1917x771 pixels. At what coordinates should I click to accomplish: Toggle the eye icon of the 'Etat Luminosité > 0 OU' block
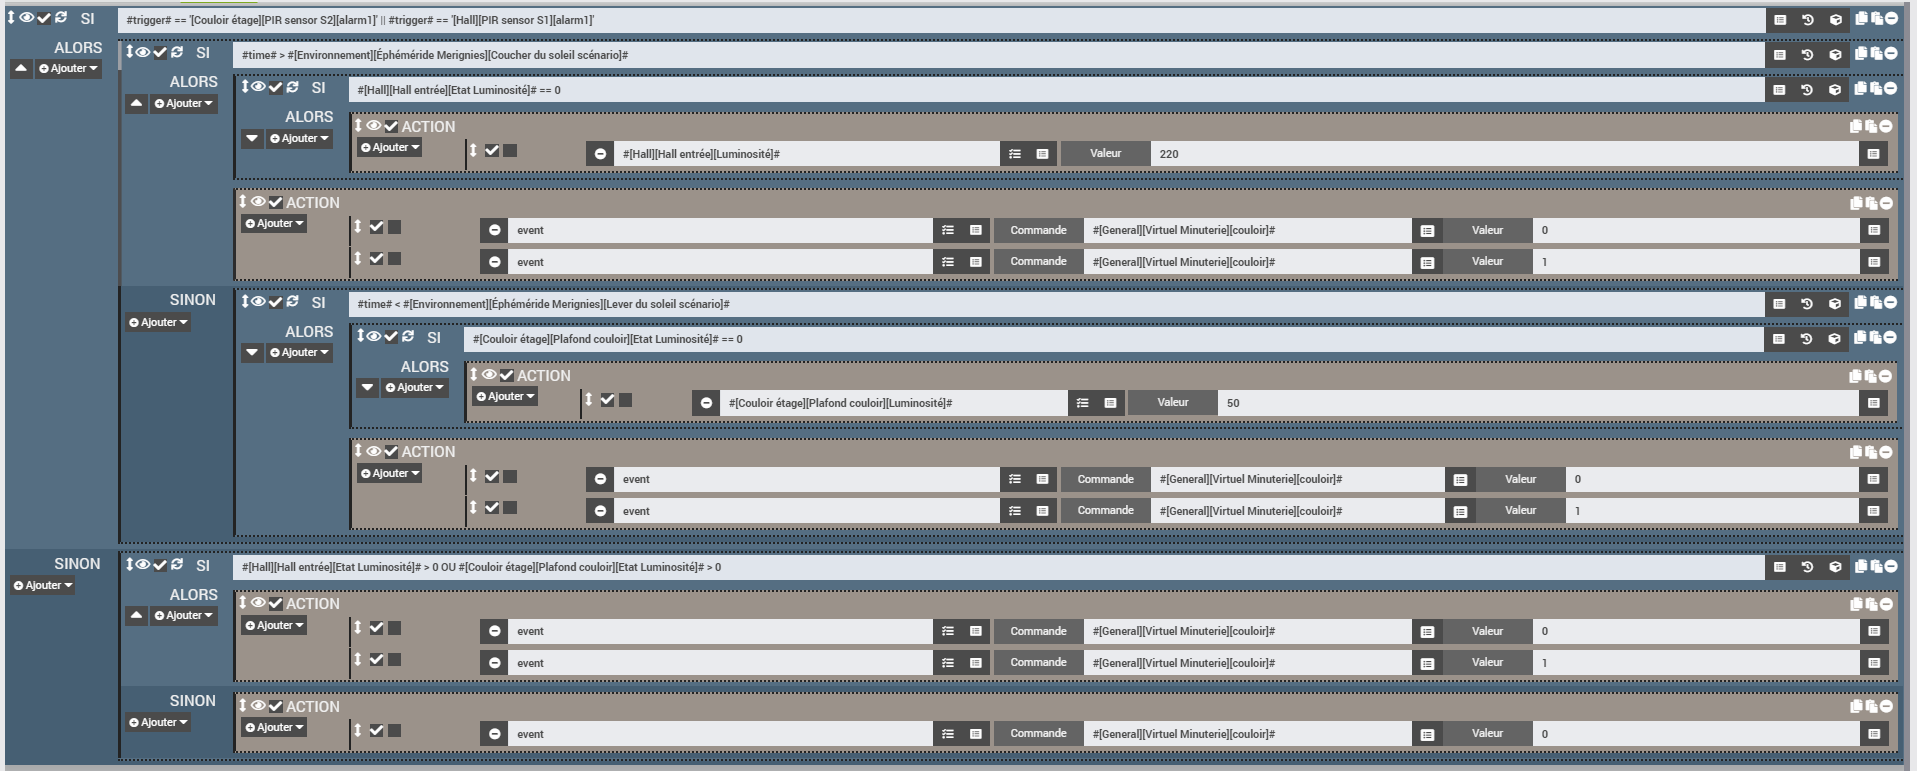coord(143,564)
